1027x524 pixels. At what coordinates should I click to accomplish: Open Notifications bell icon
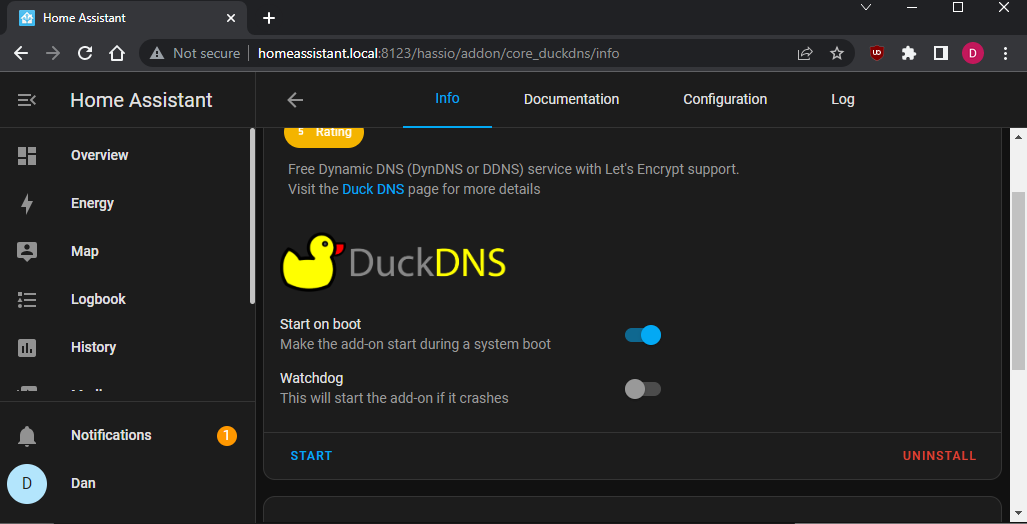(x=27, y=436)
